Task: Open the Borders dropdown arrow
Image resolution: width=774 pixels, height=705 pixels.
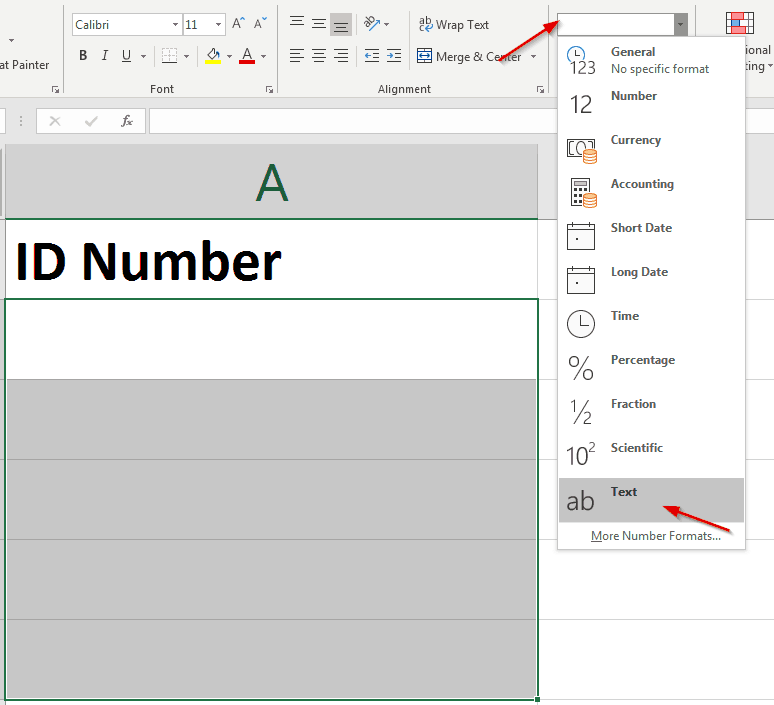Action: (x=187, y=56)
